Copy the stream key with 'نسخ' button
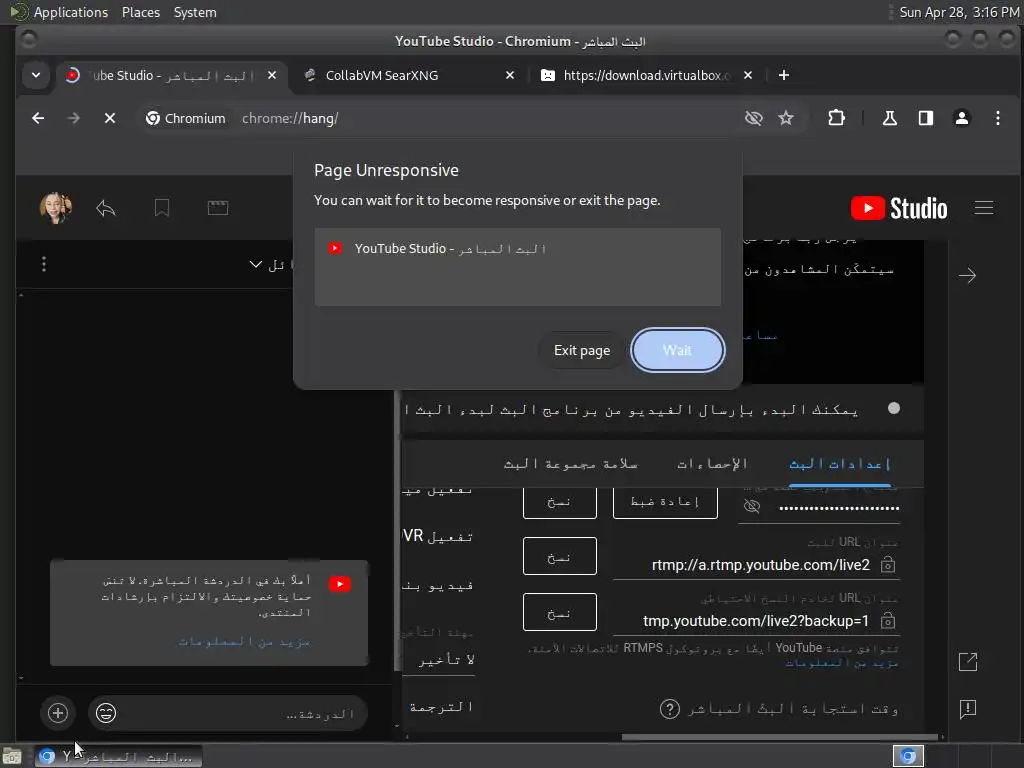 [560, 502]
